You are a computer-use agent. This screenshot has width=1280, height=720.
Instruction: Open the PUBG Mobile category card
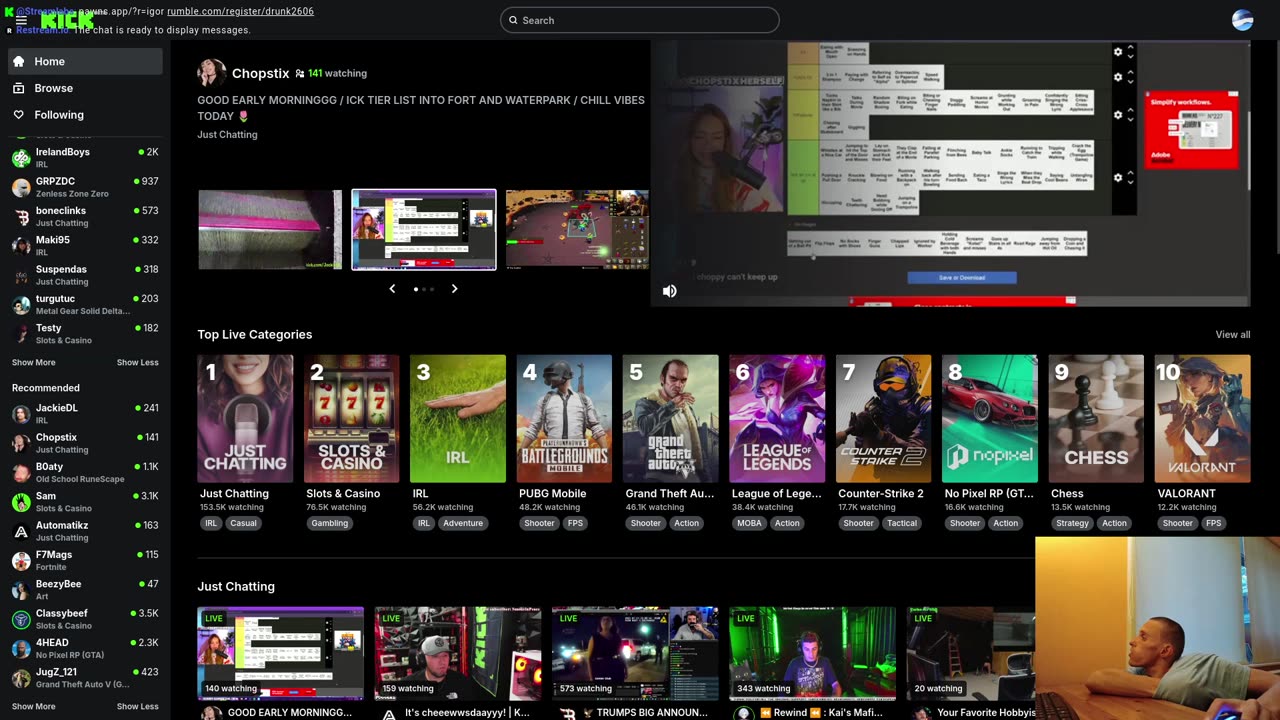click(564, 419)
